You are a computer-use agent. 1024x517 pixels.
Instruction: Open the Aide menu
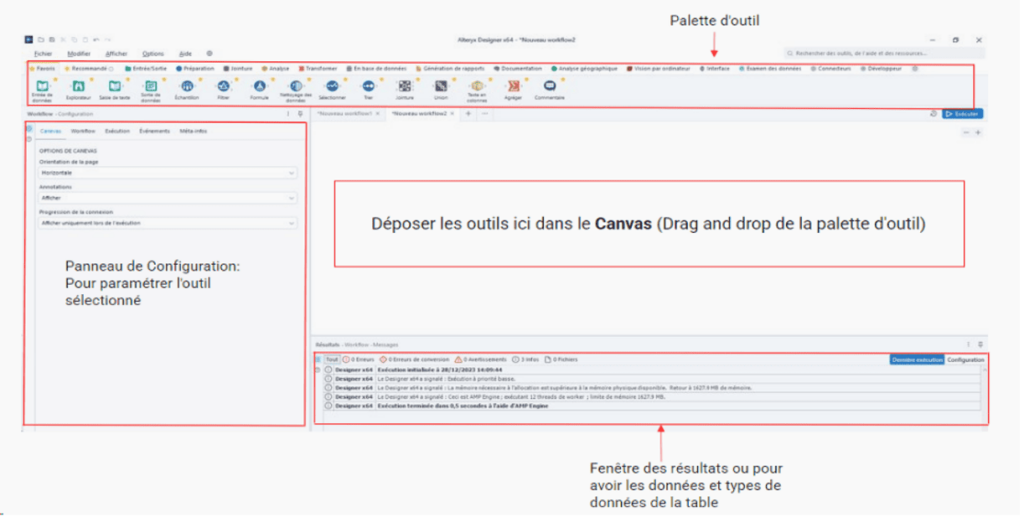click(x=185, y=54)
